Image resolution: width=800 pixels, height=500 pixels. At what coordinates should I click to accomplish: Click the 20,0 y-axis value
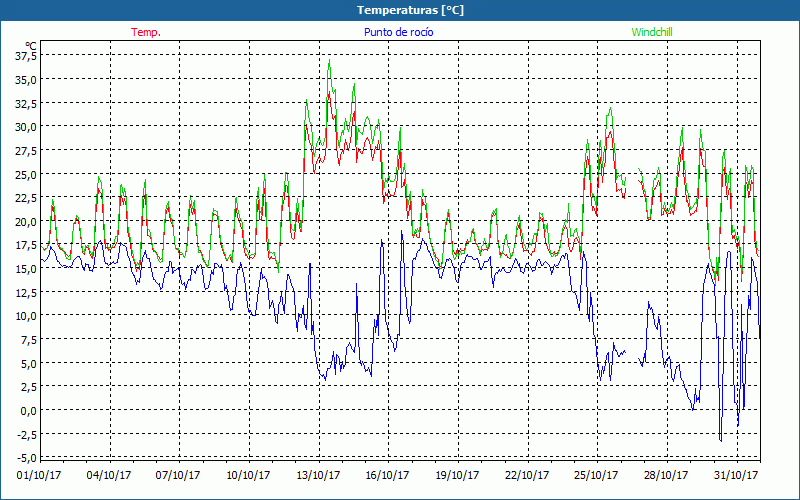26,221
